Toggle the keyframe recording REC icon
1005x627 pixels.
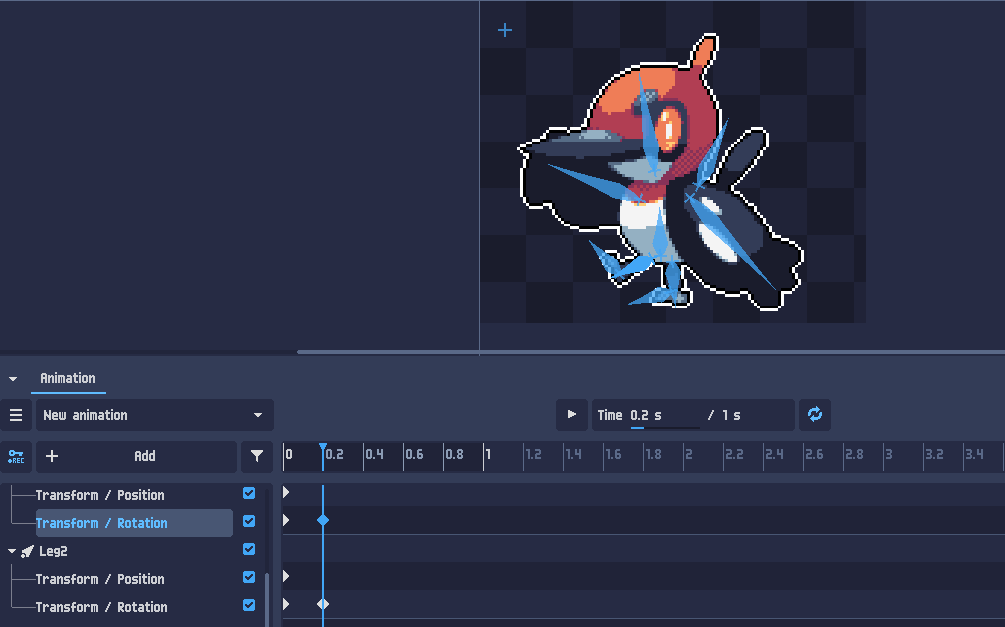click(16, 456)
